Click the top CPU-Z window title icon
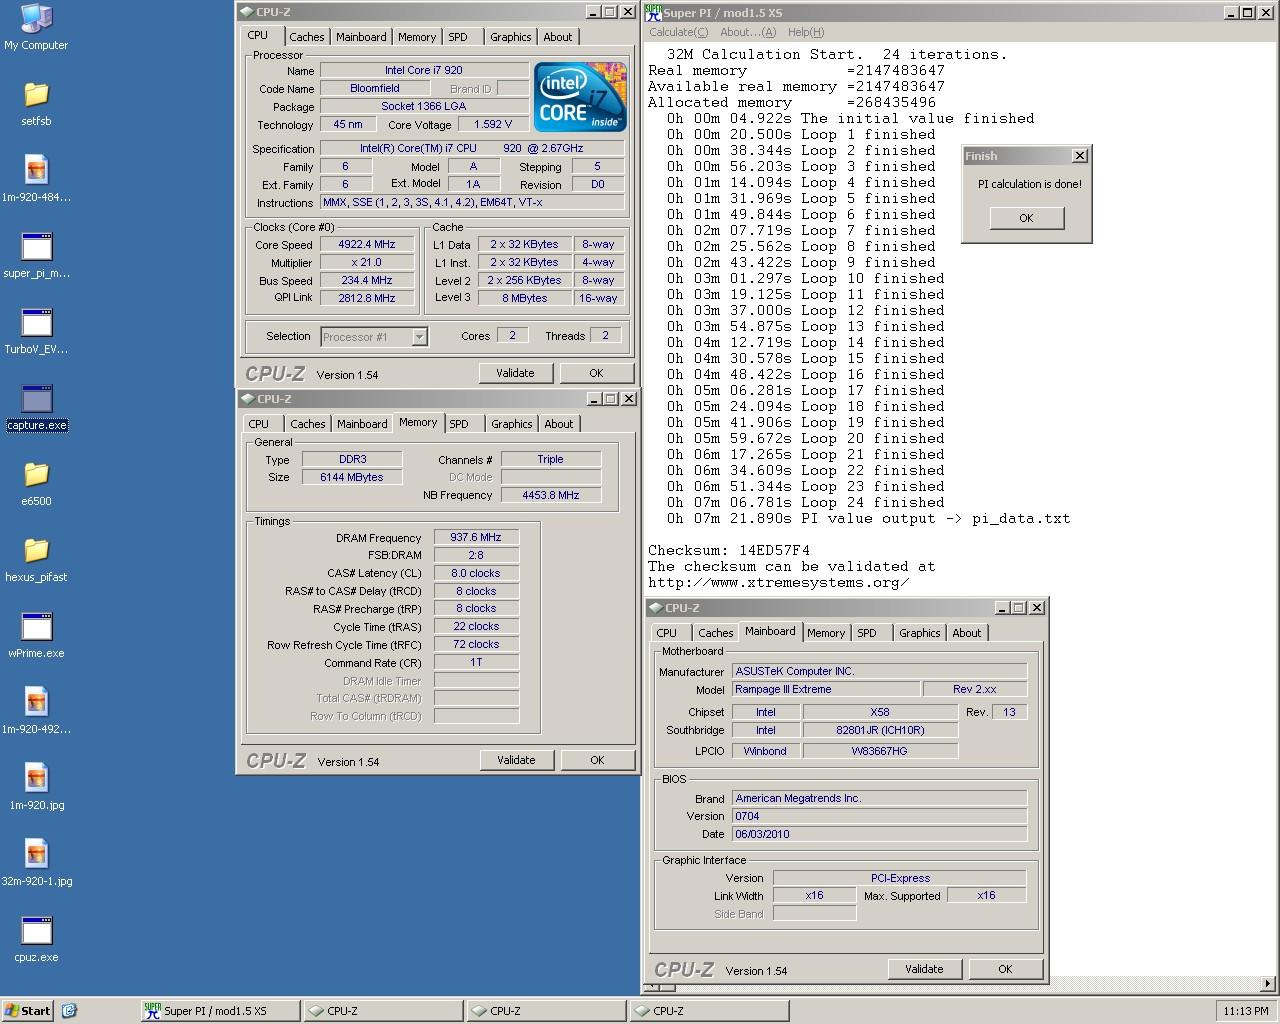Viewport: 1280px width, 1024px height. [x=246, y=12]
